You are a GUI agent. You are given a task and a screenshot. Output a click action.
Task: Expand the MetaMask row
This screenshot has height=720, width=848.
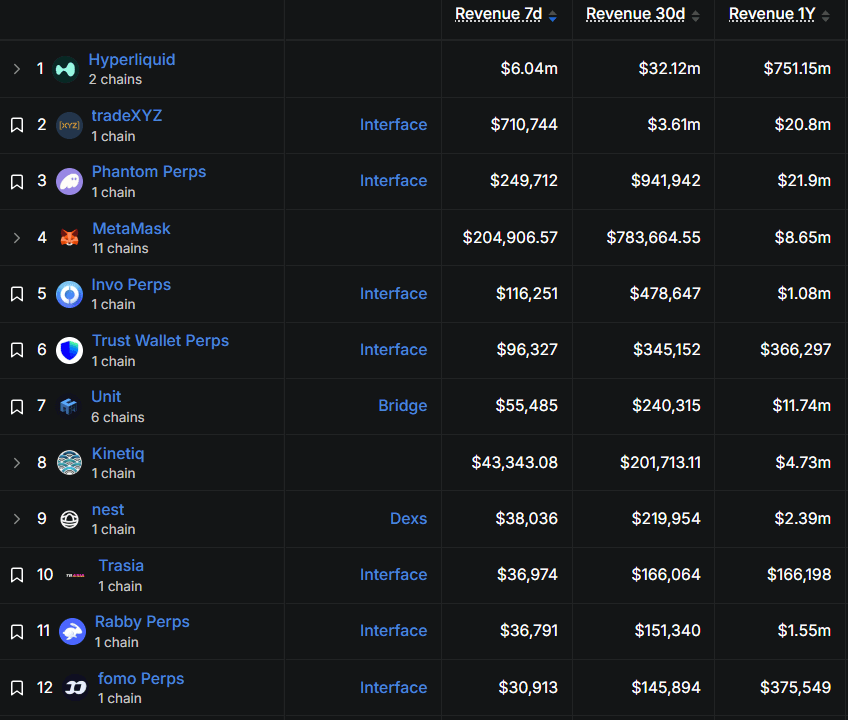point(17,237)
